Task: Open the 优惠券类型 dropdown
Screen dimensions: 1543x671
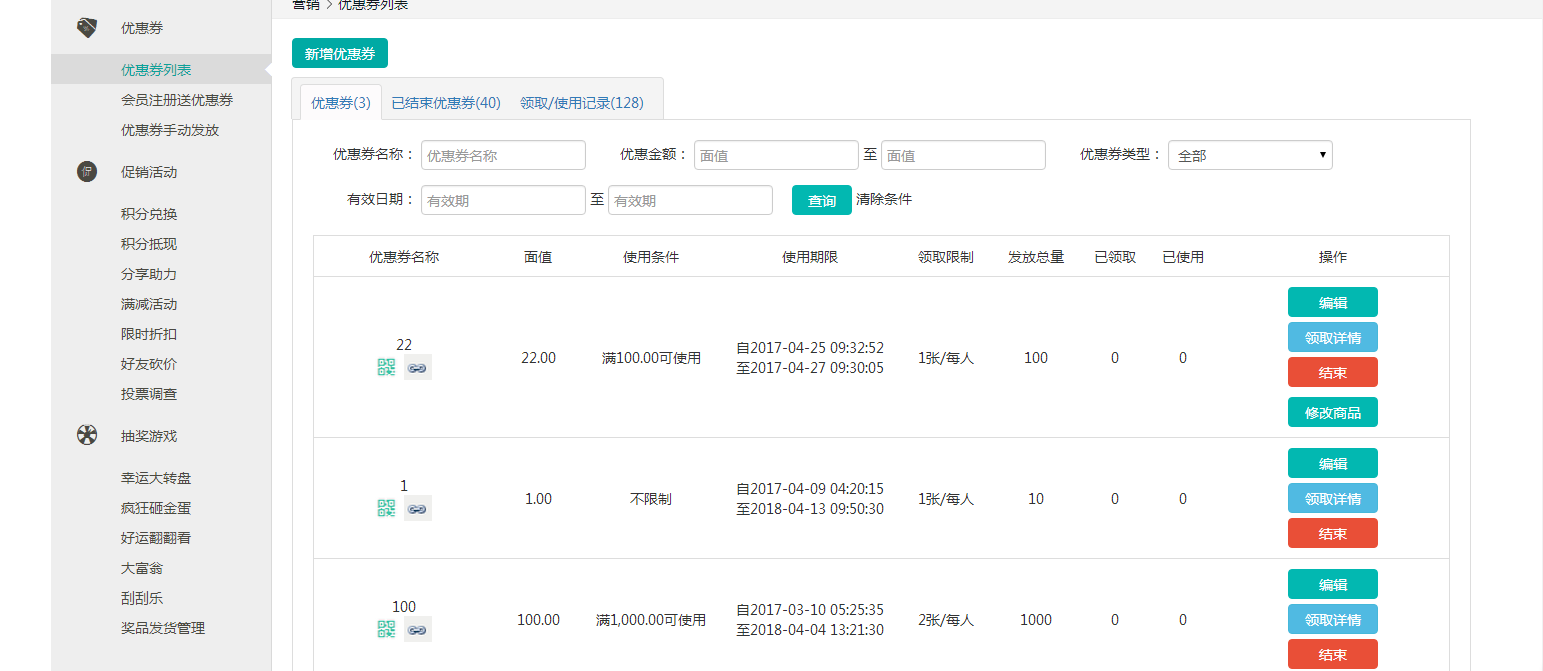Action: 1249,155
